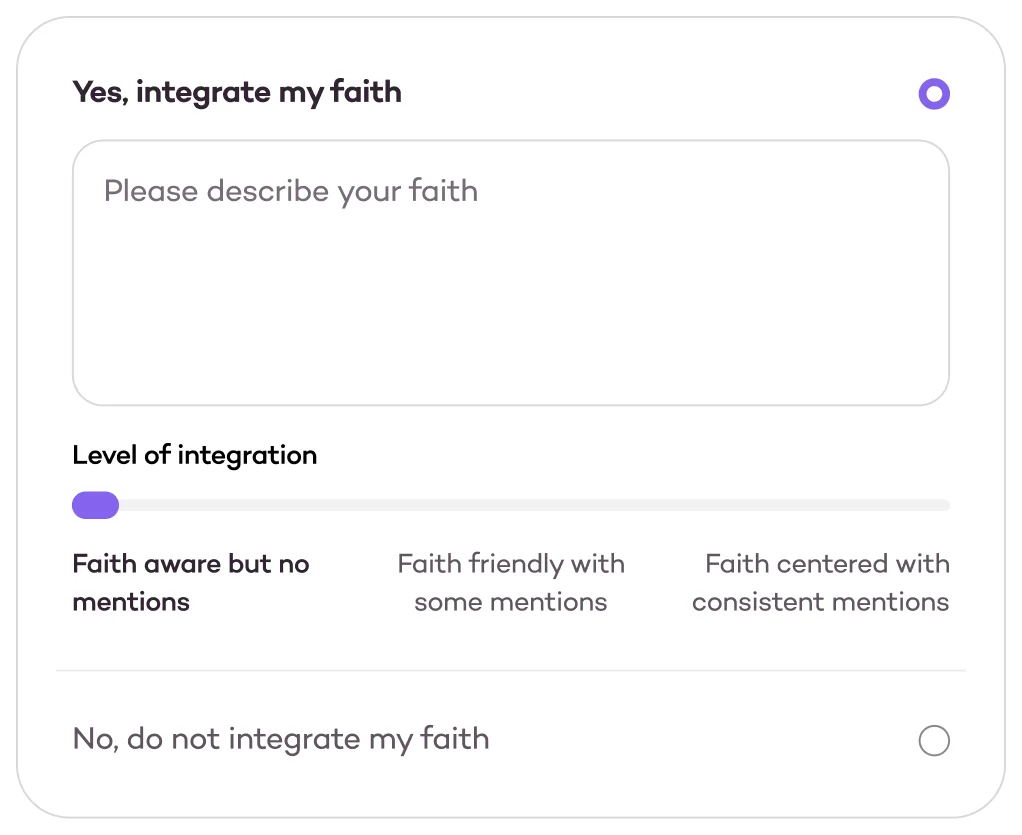Screen dimensions: 1022x835
Task: Click the word "mentions" under the slider
Action: (131, 601)
